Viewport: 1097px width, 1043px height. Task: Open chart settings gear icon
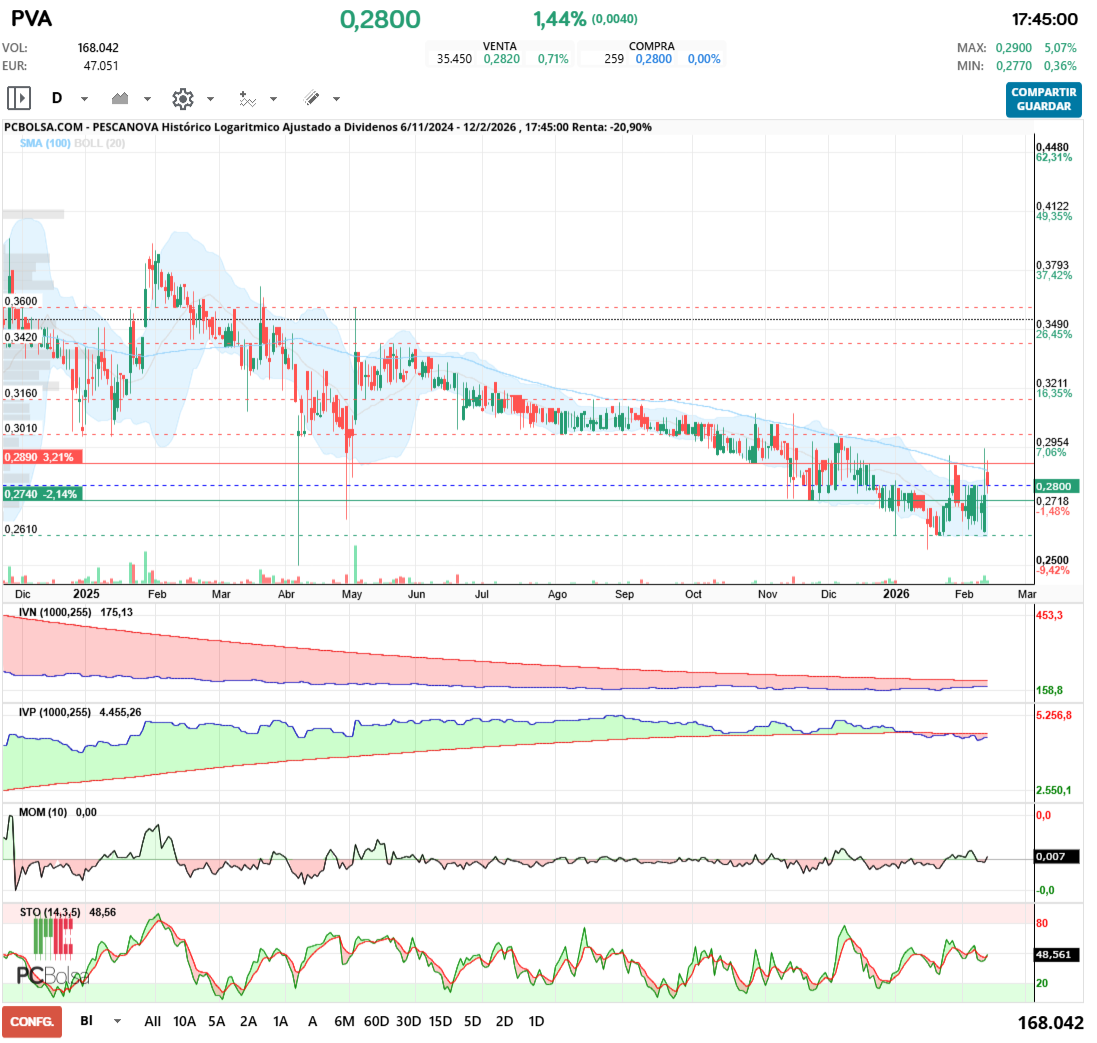click(182, 98)
